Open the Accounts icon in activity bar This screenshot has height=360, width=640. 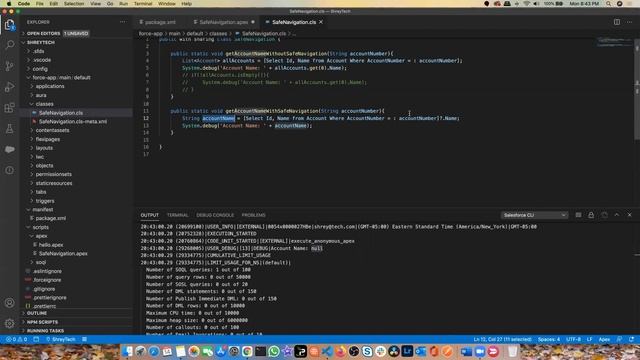[10, 302]
